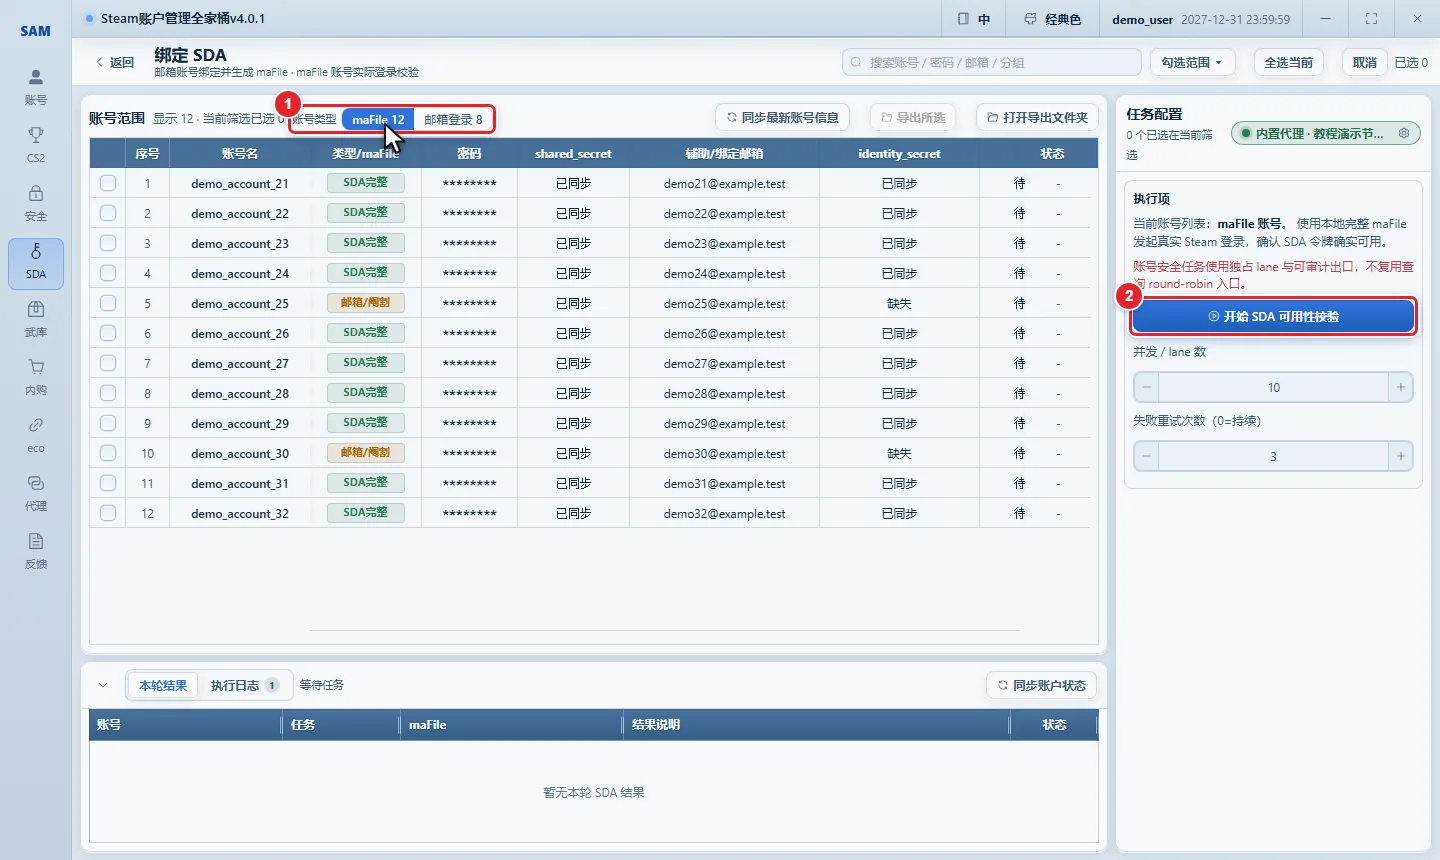
Task: Open the eco link section
Action: [x=36, y=435]
